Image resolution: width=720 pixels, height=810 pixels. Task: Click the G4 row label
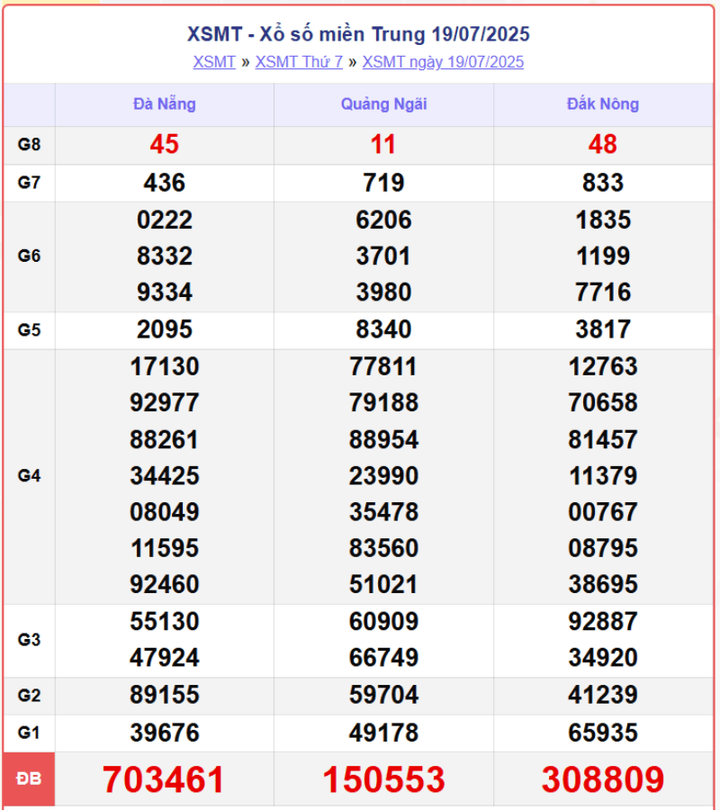[x=29, y=476]
